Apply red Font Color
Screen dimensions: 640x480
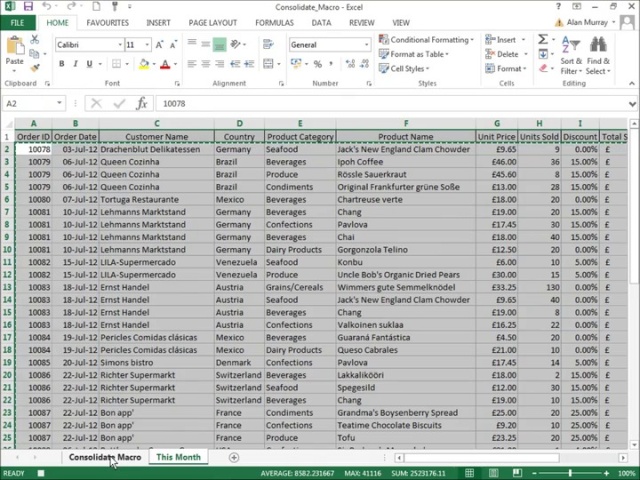tap(165, 64)
